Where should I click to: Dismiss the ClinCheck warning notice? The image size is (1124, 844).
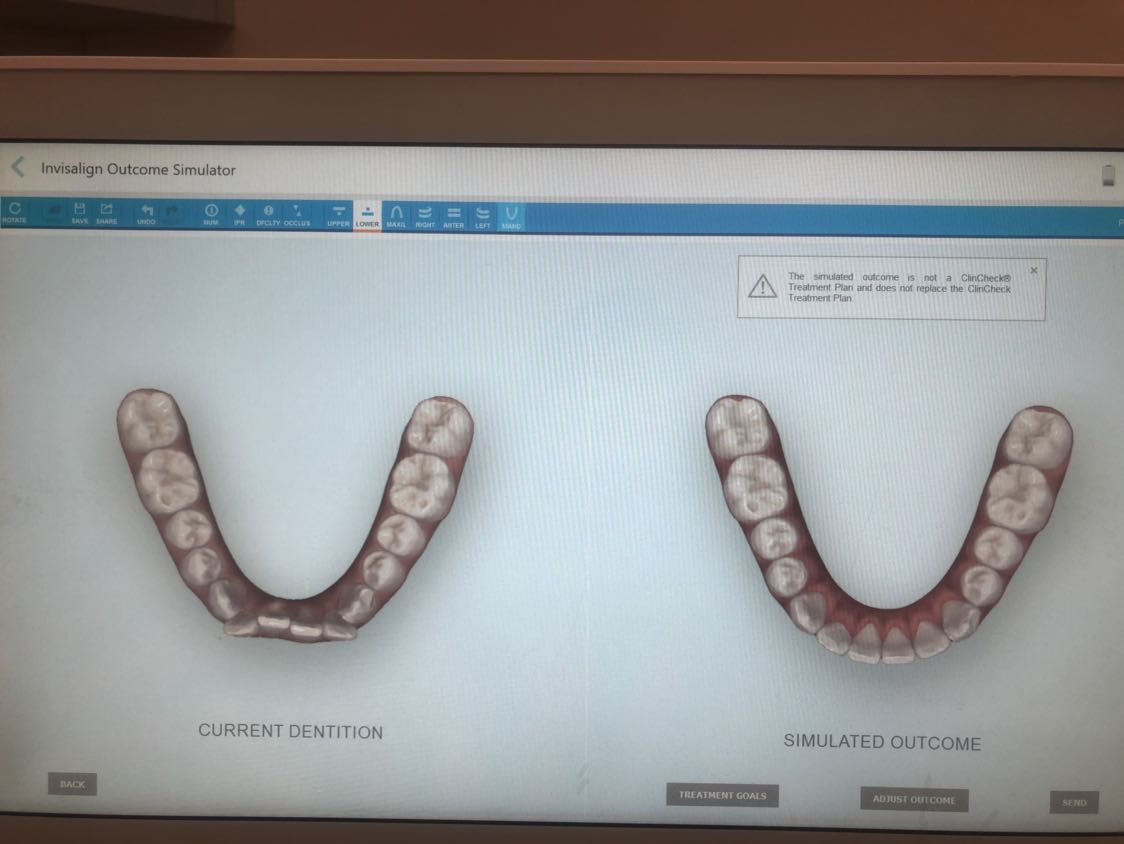[1034, 270]
